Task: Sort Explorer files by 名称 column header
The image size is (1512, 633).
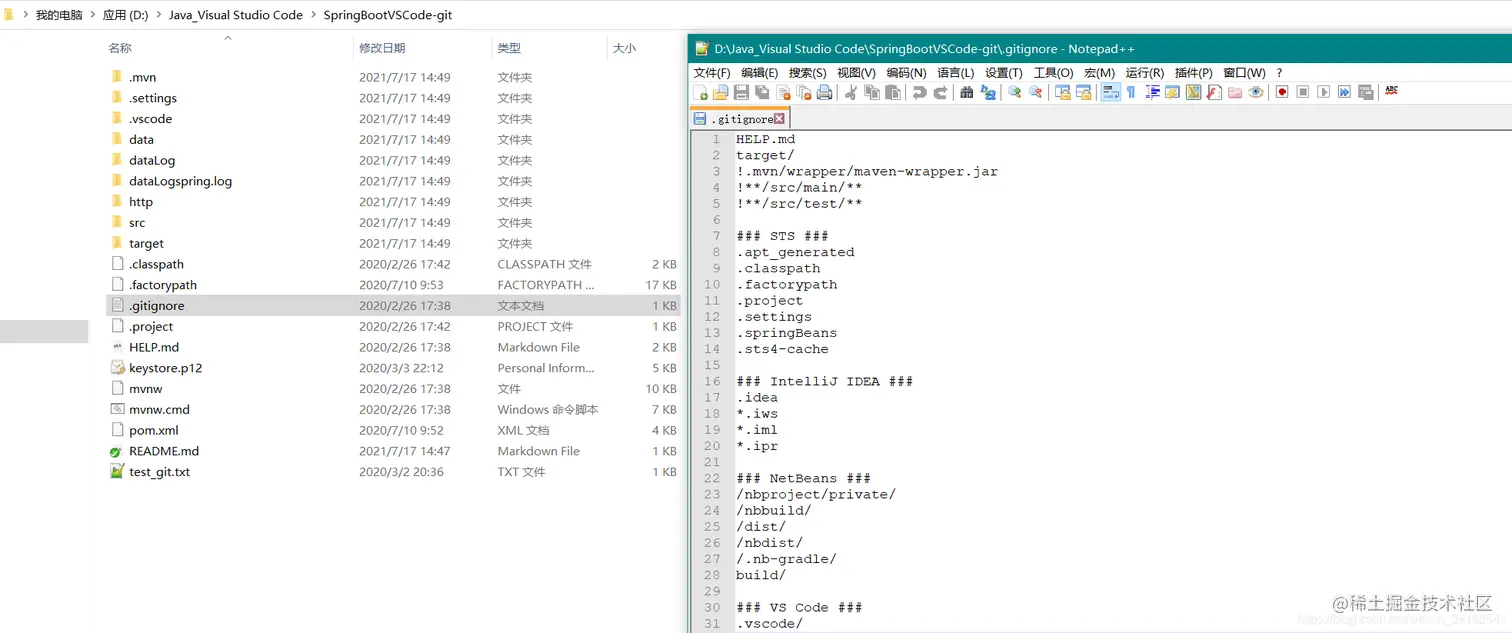Action: (120, 48)
